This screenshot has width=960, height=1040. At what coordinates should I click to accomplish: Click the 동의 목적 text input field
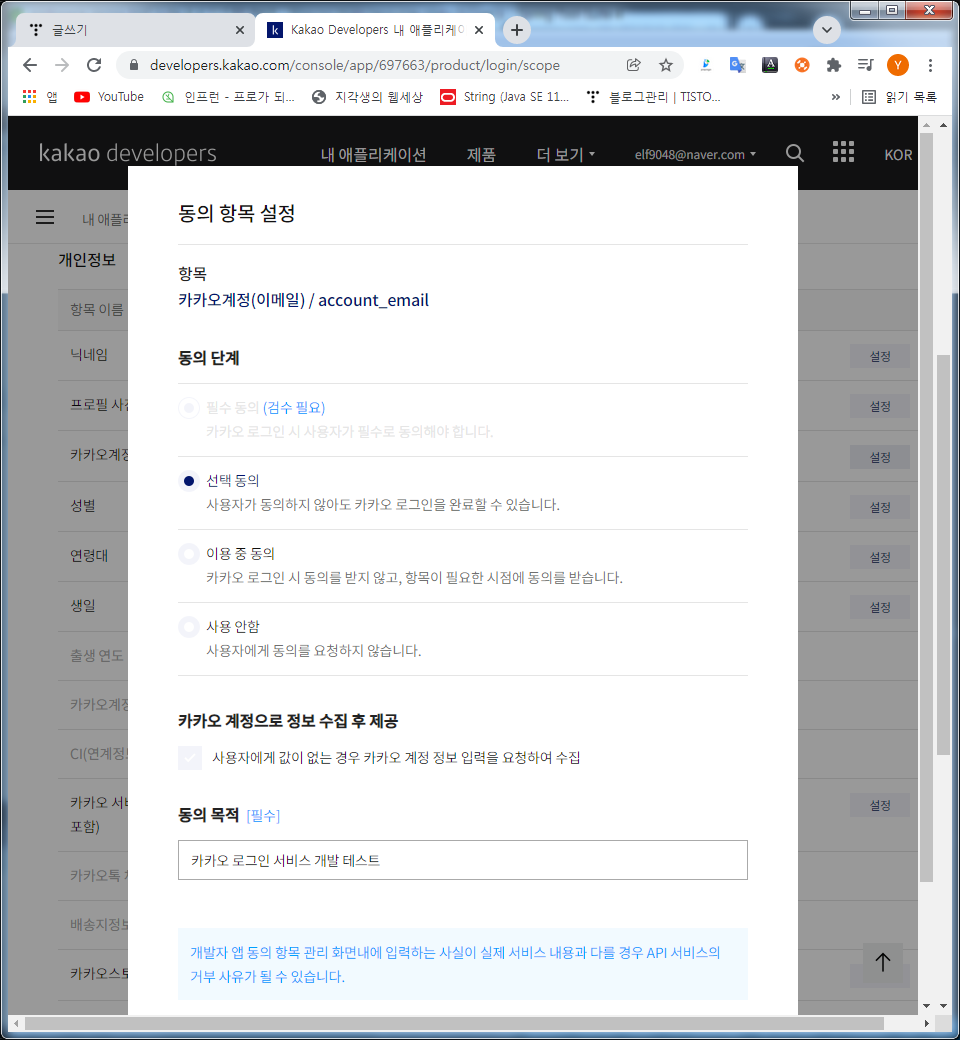pos(462,860)
